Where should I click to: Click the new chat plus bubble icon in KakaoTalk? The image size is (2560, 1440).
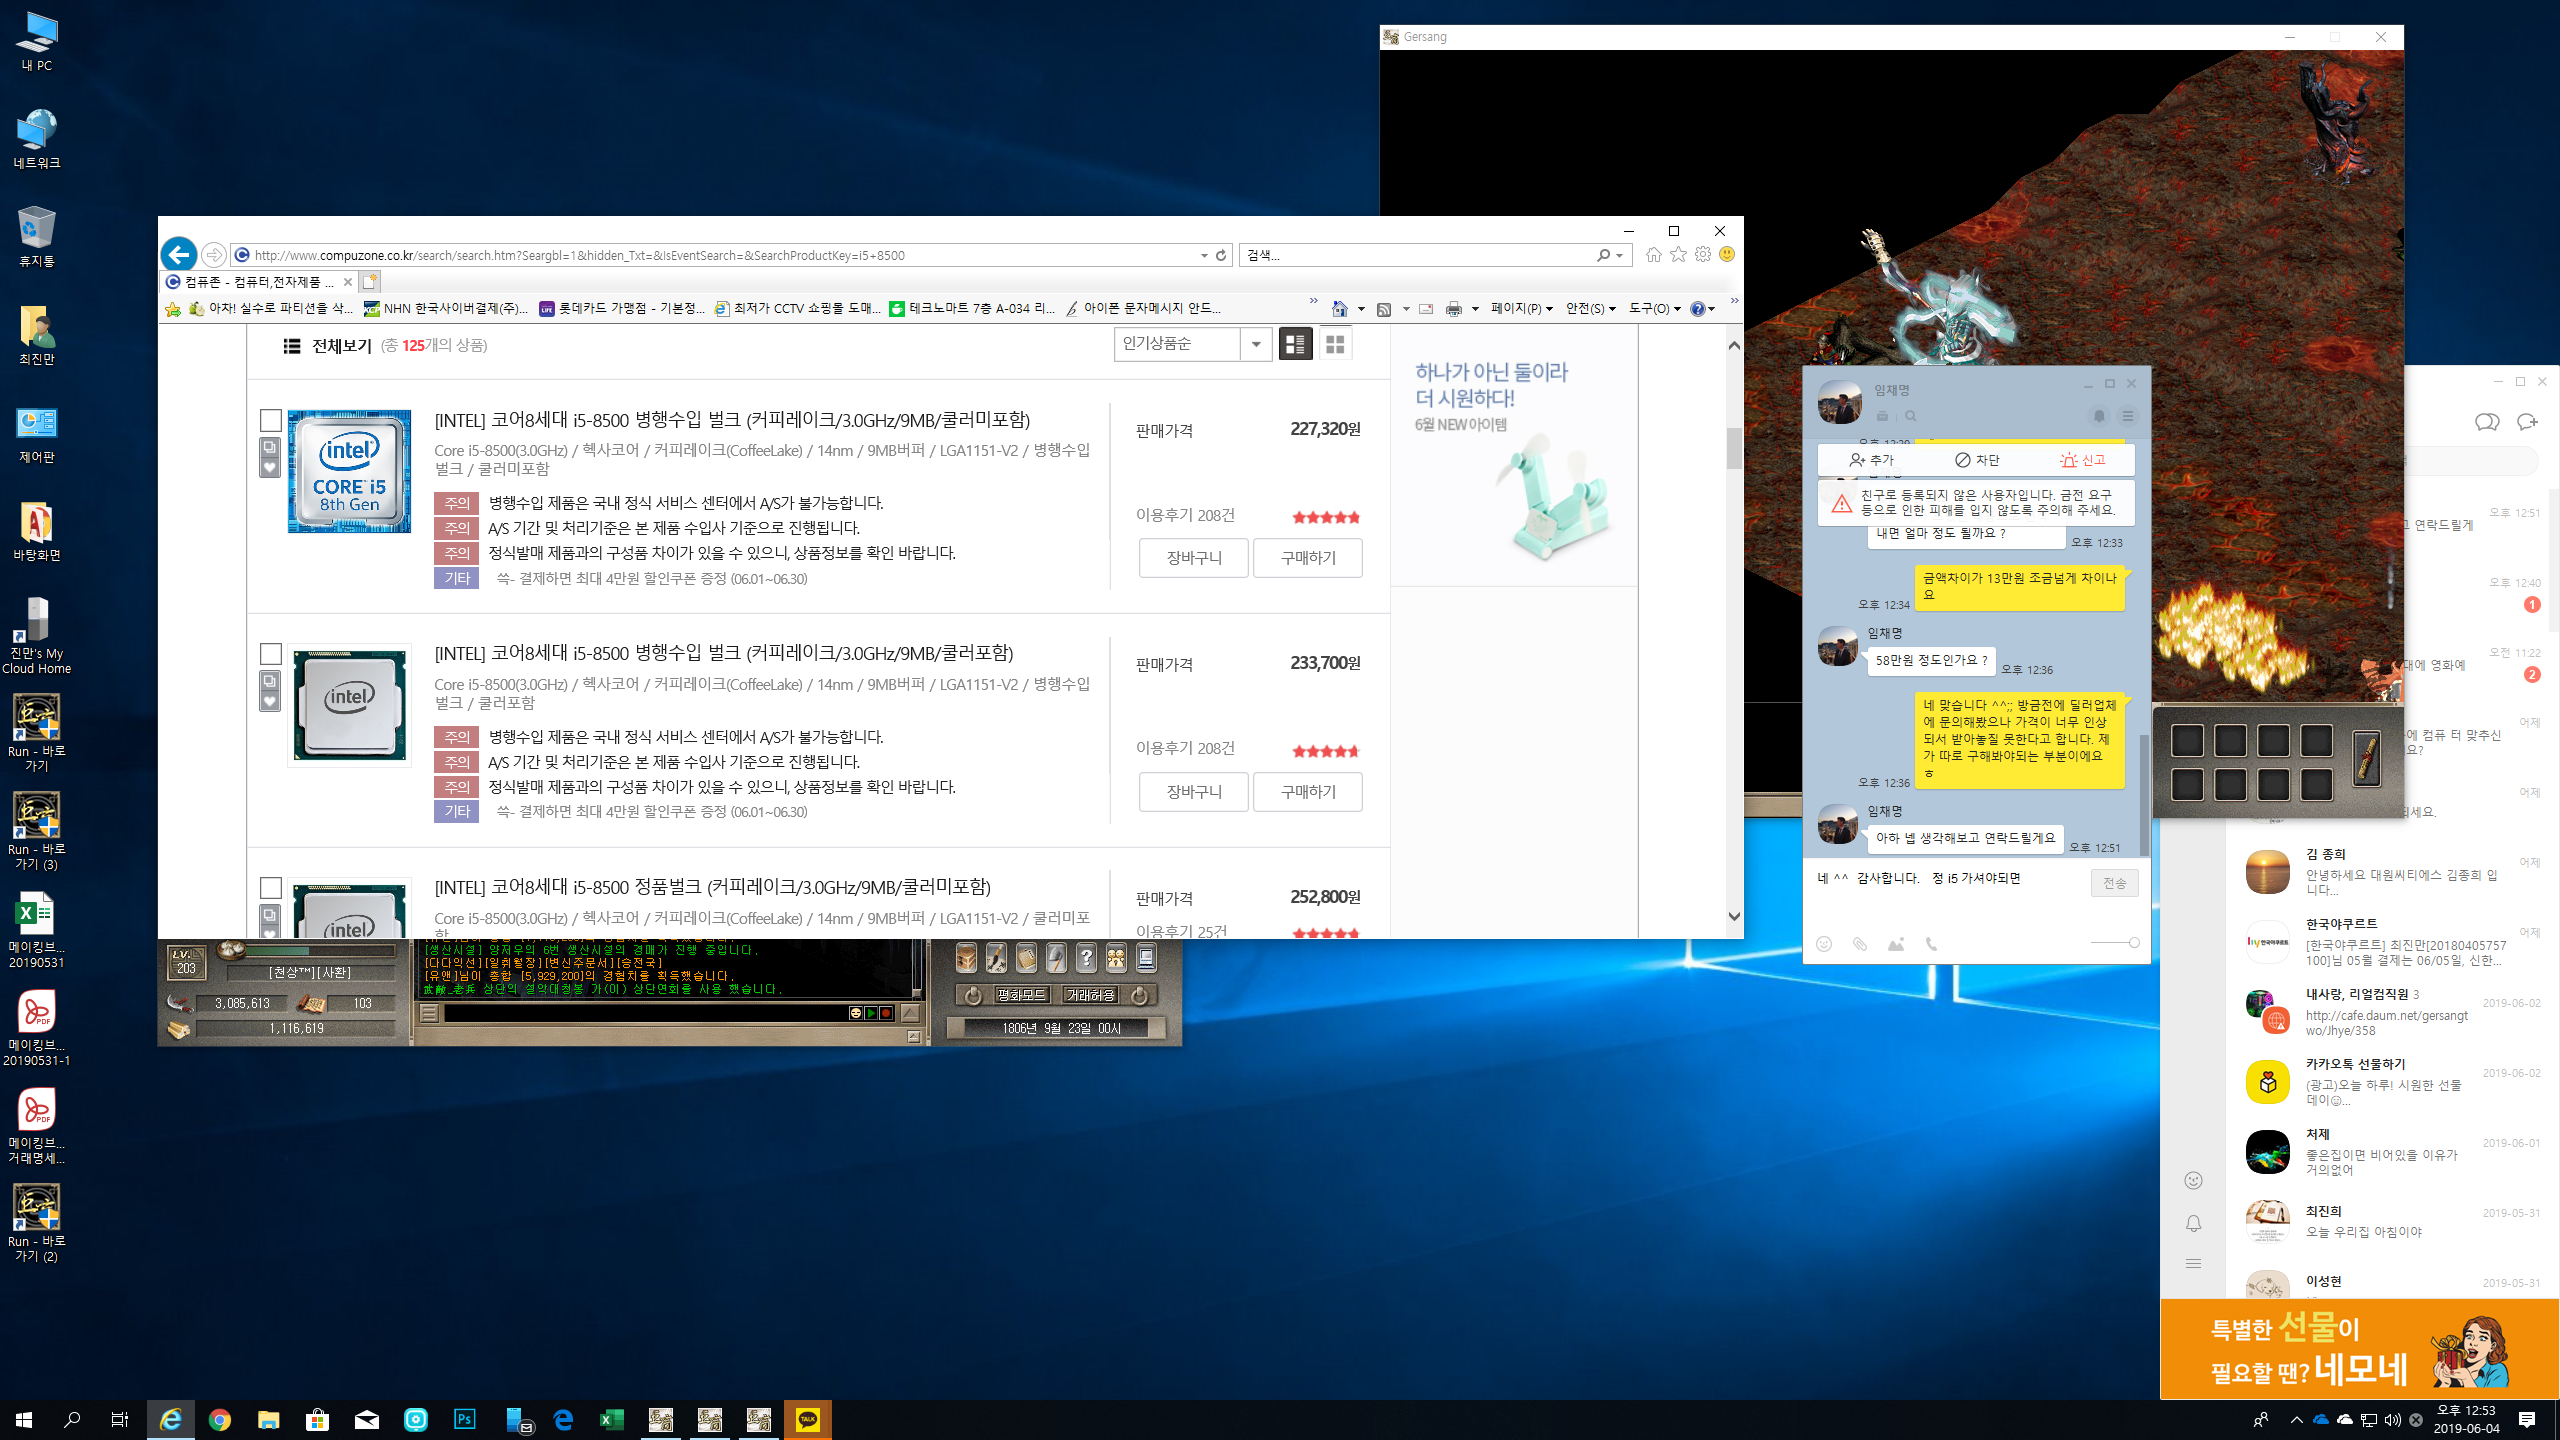2528,422
